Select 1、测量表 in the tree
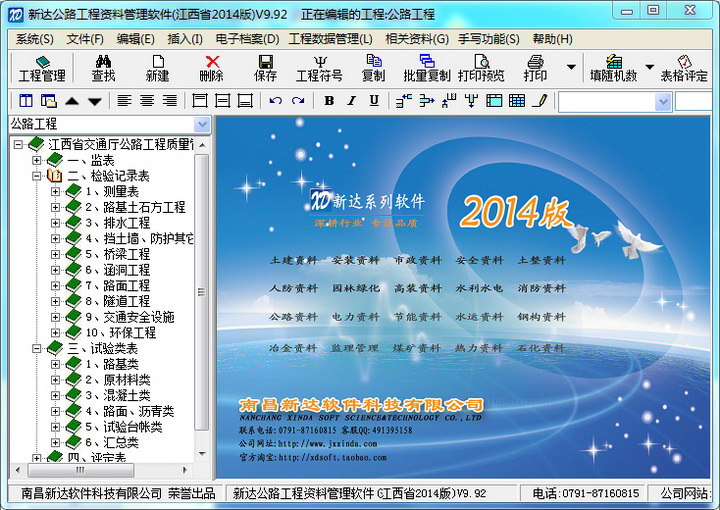The width and height of the screenshot is (720, 510). [x=112, y=191]
